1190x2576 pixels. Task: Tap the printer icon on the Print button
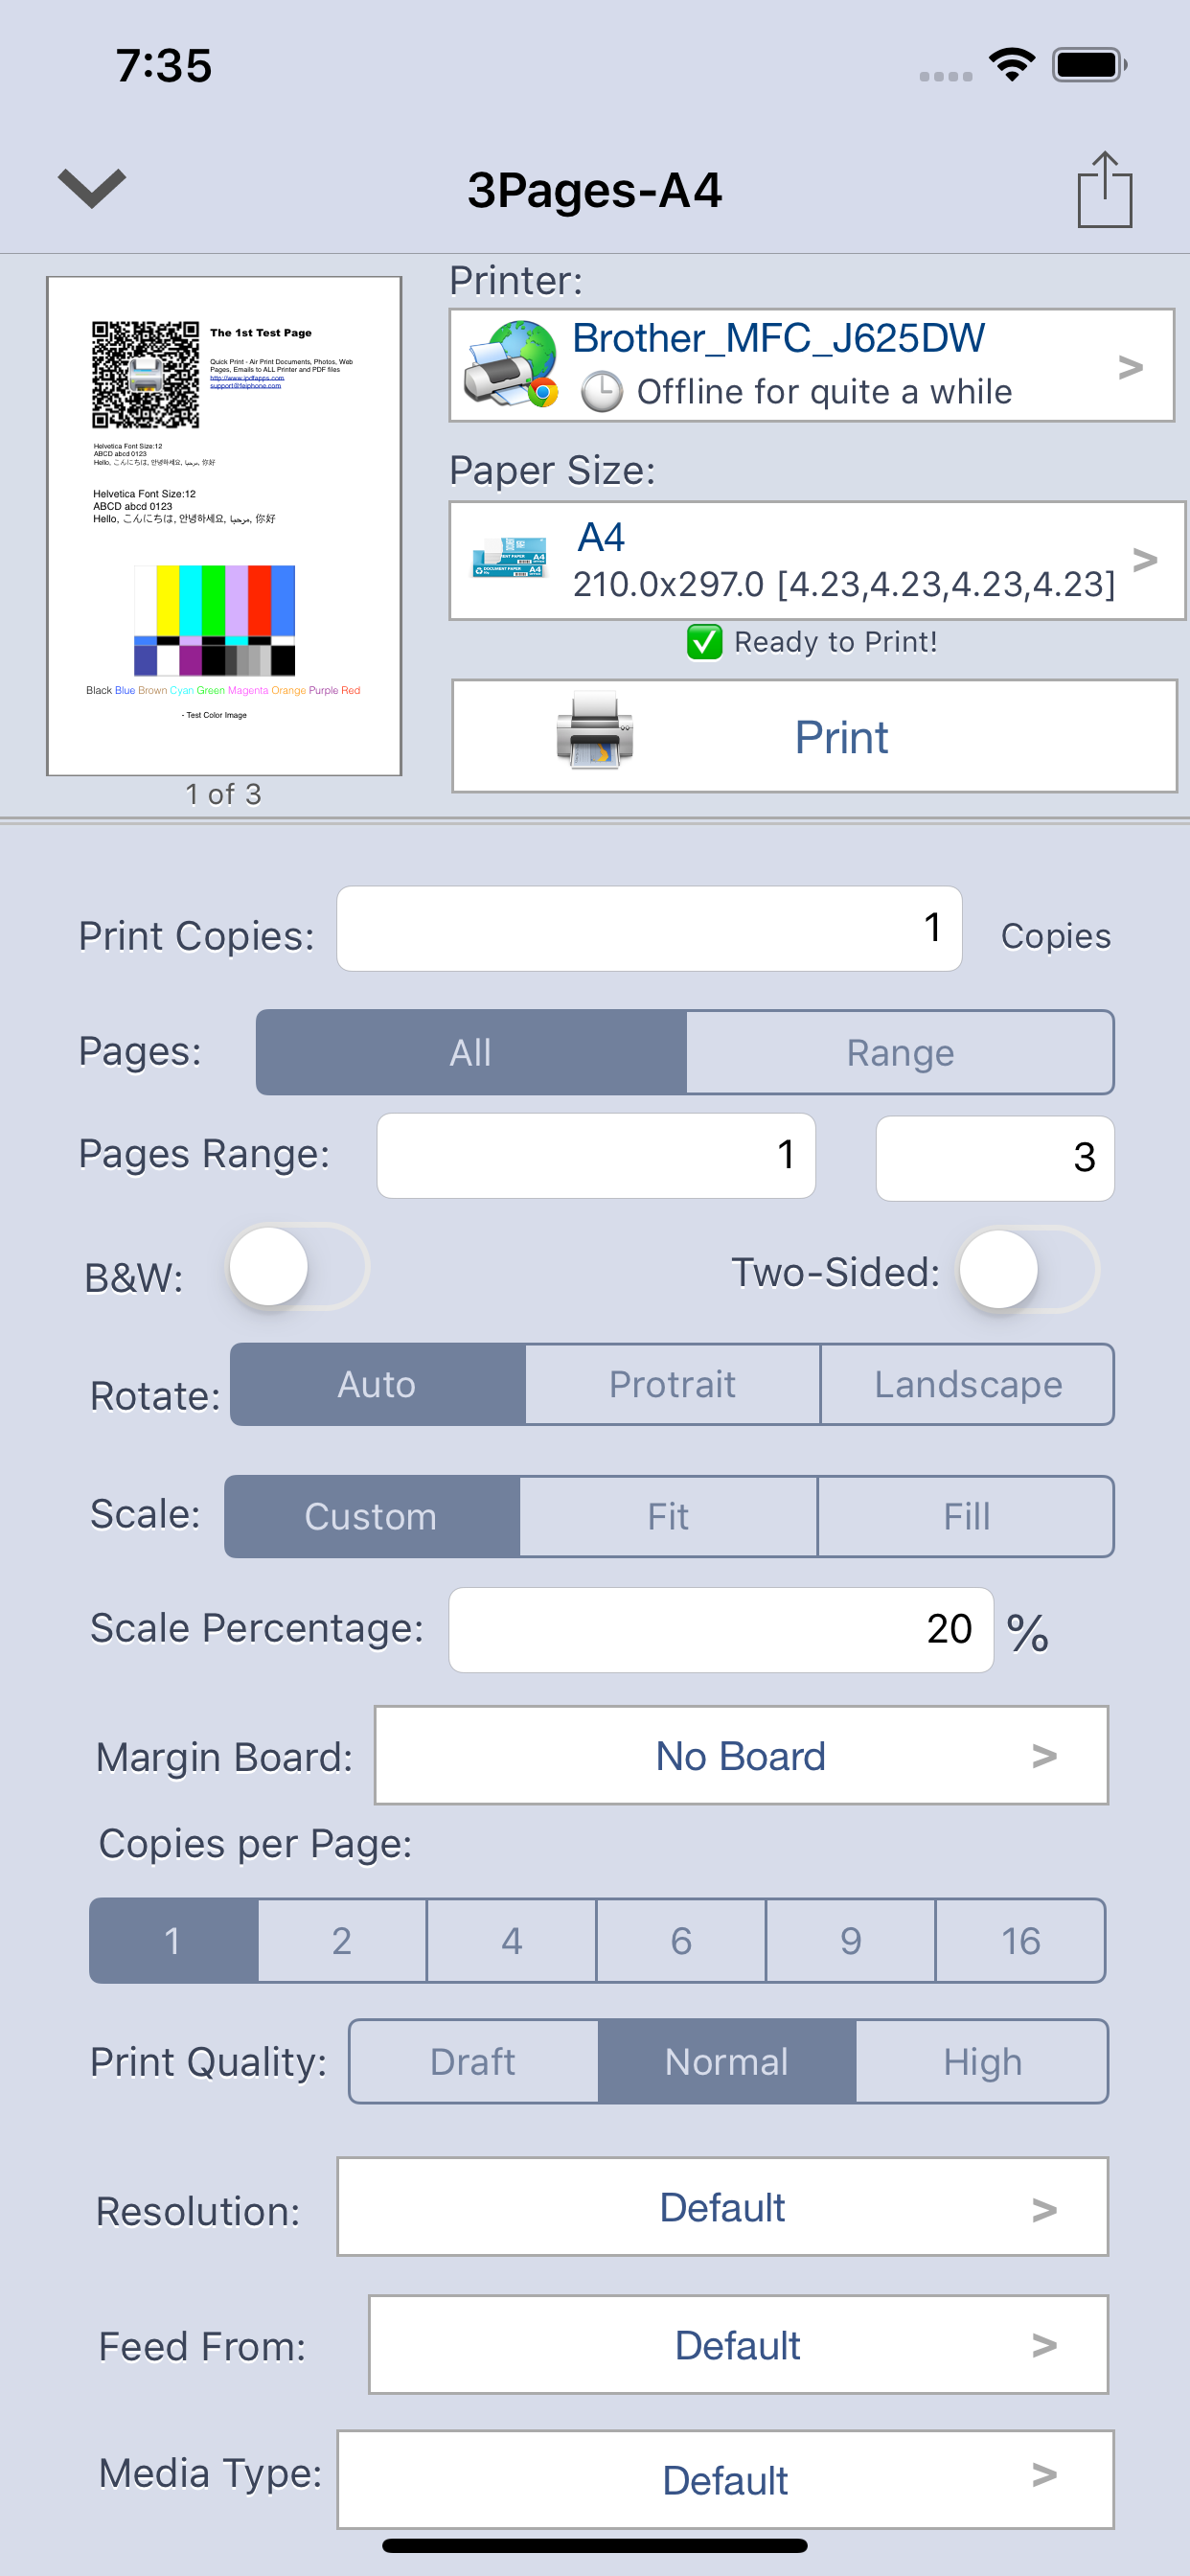click(x=595, y=731)
